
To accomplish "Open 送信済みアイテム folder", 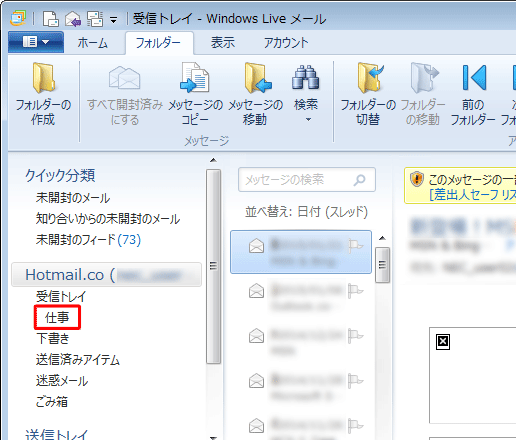I will tap(78, 360).
